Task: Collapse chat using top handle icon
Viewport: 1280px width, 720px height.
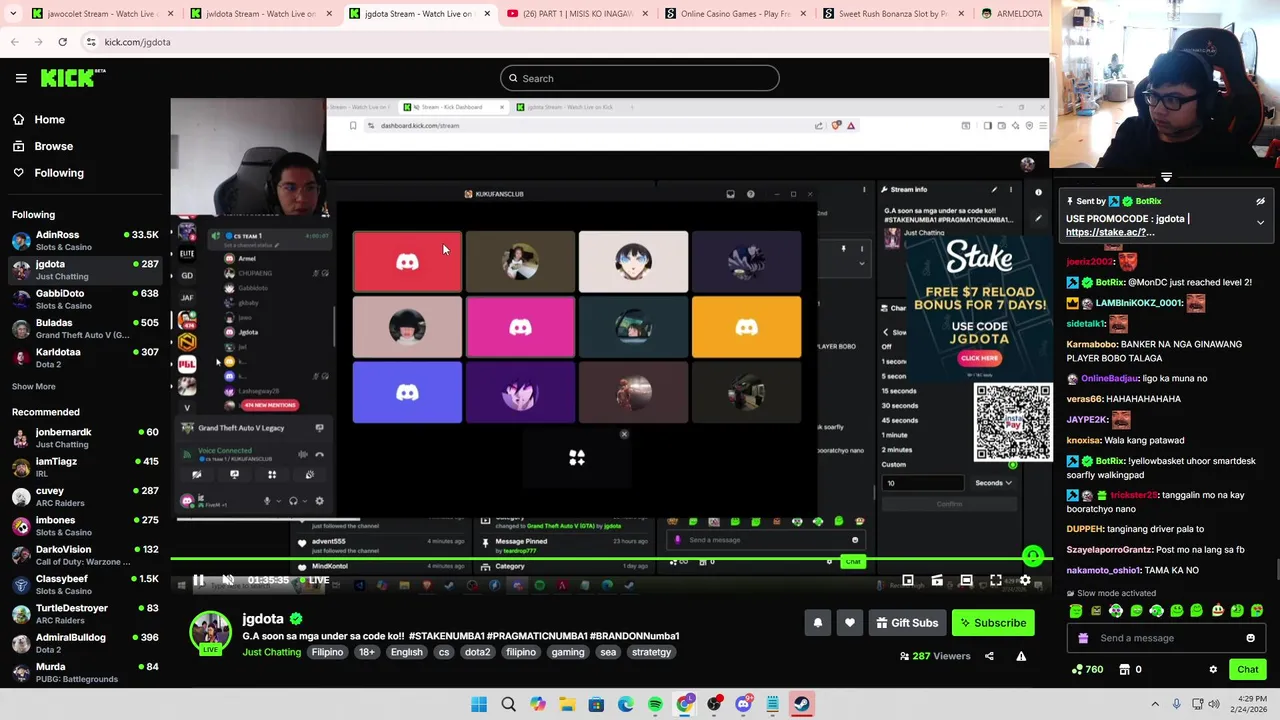Action: pos(1166,177)
